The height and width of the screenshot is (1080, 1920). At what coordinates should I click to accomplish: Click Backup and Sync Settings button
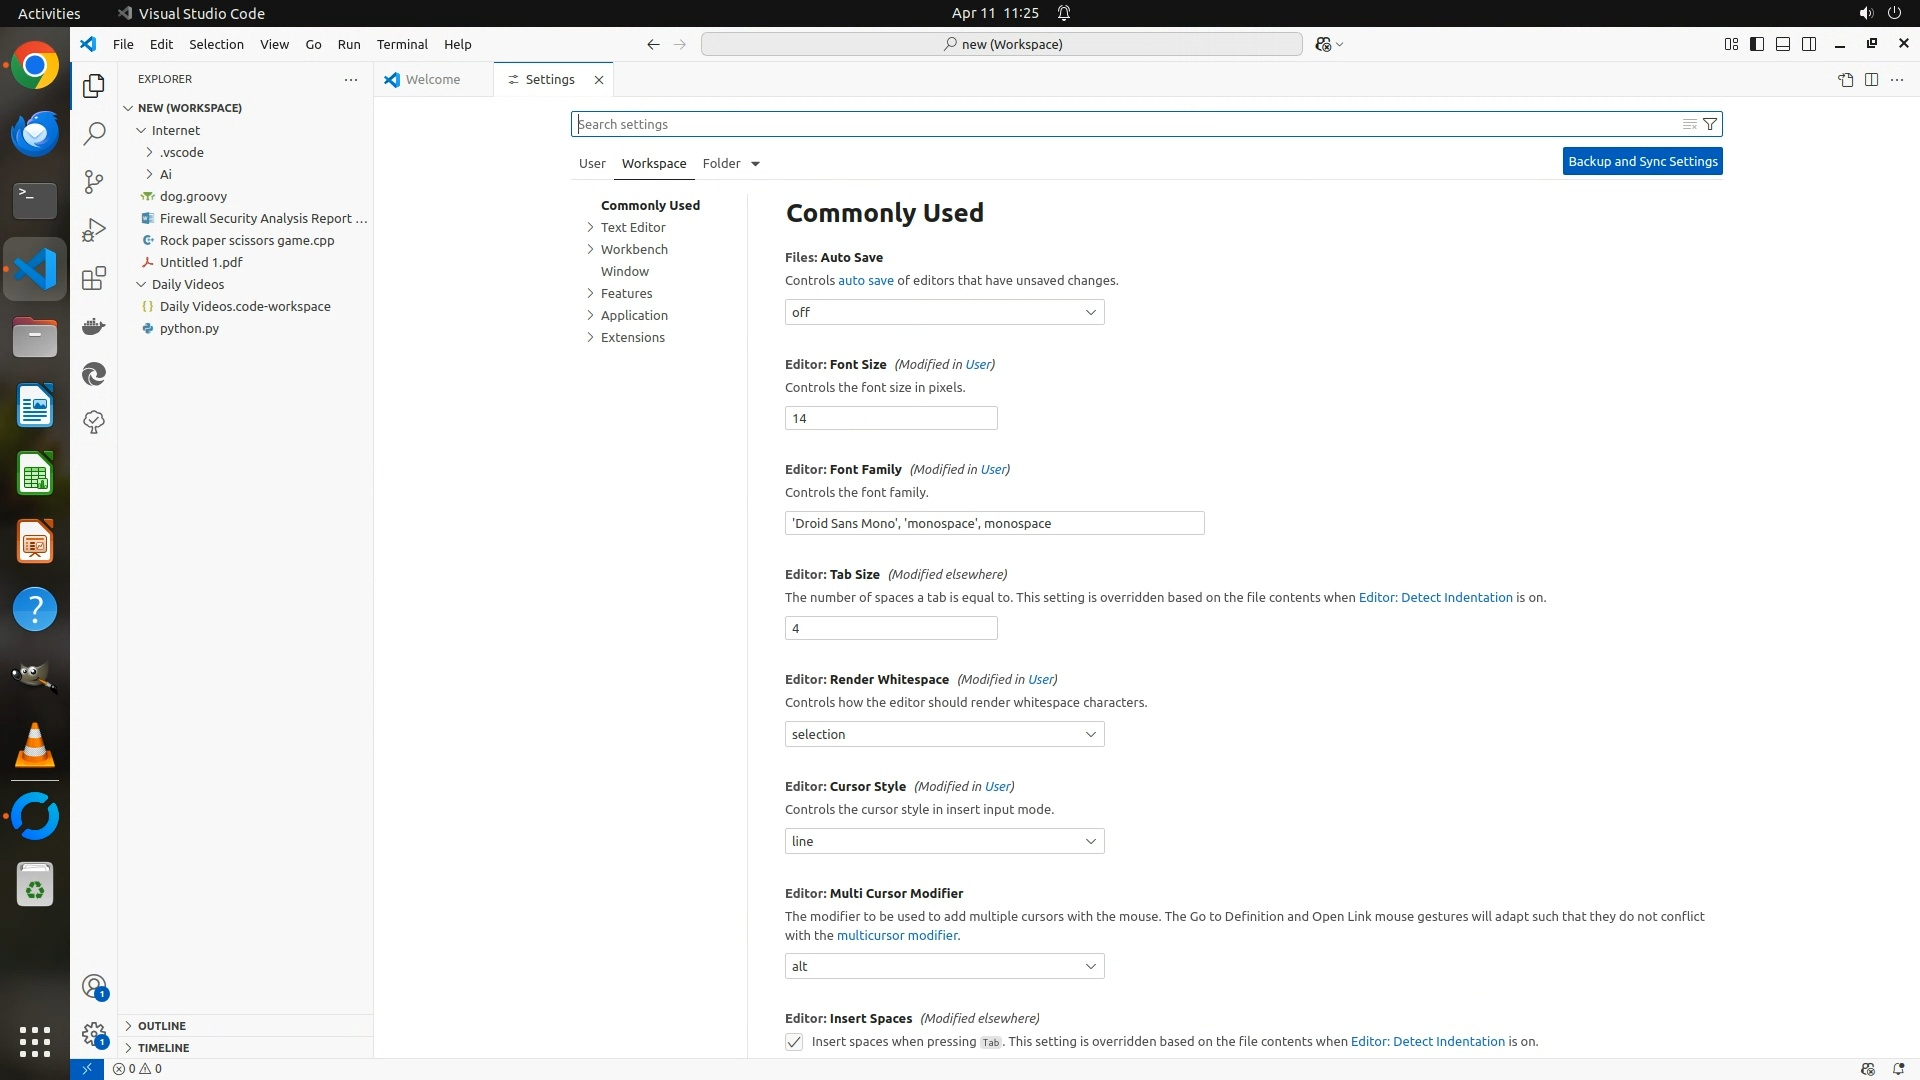[x=1642, y=161]
